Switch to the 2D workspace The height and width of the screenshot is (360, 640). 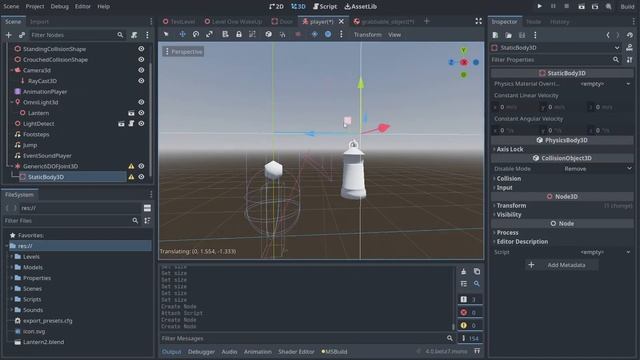(x=276, y=6)
